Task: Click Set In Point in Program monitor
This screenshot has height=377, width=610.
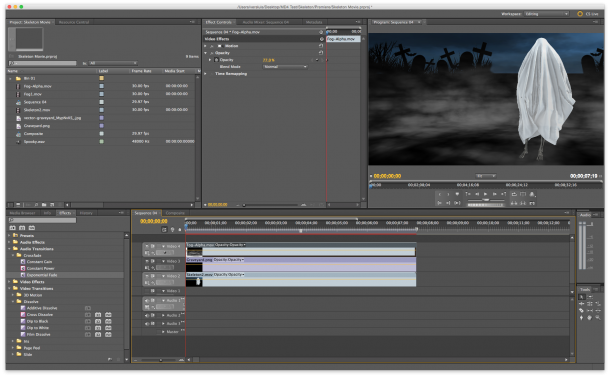Action: point(440,194)
